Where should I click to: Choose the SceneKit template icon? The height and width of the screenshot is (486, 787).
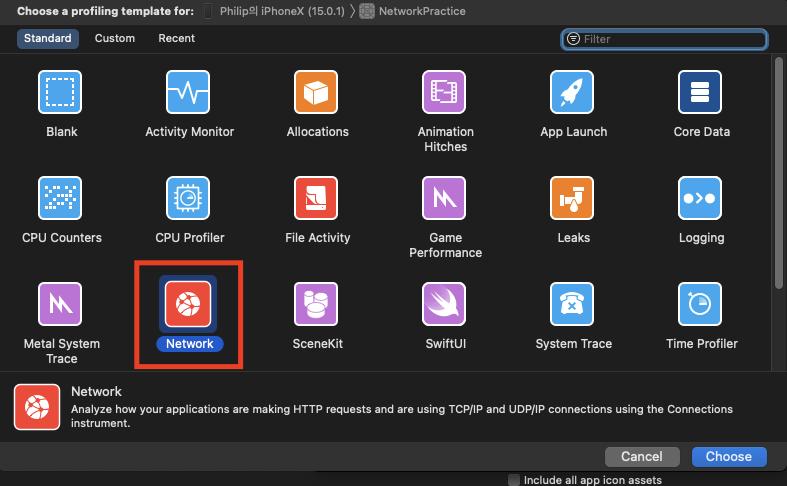click(316, 304)
